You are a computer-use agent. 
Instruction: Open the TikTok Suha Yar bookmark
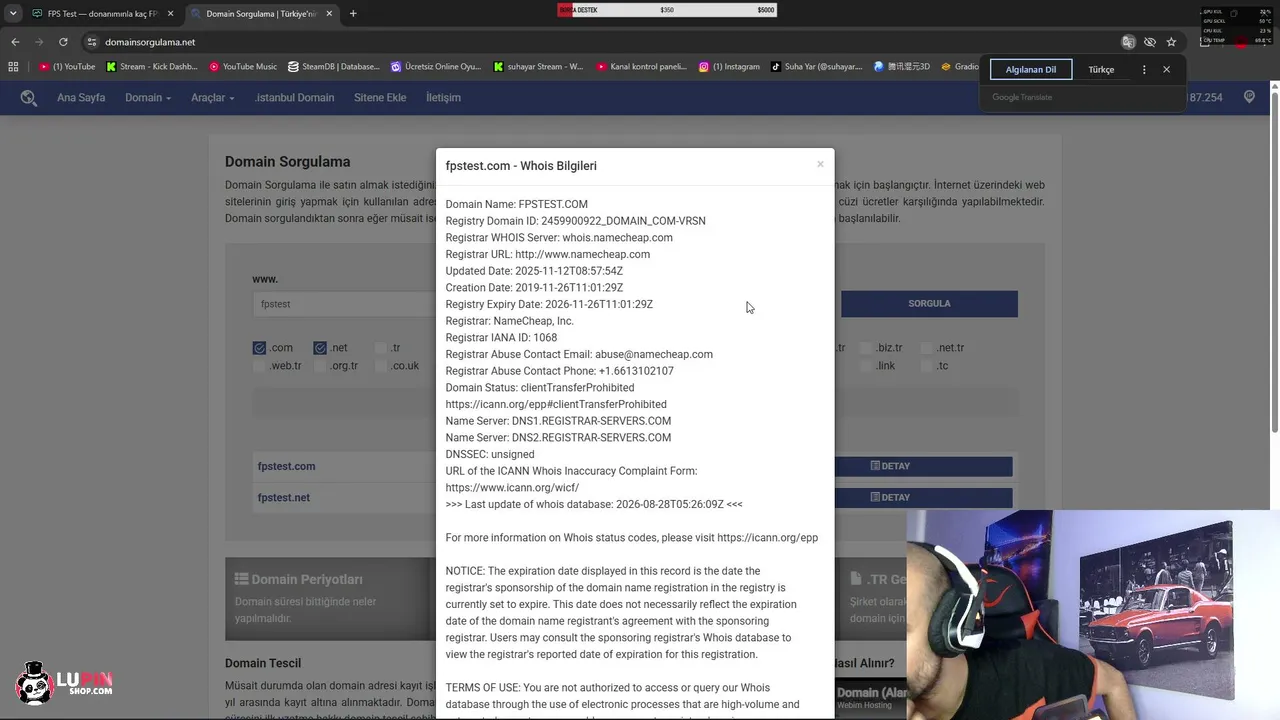pyautogui.click(x=816, y=67)
